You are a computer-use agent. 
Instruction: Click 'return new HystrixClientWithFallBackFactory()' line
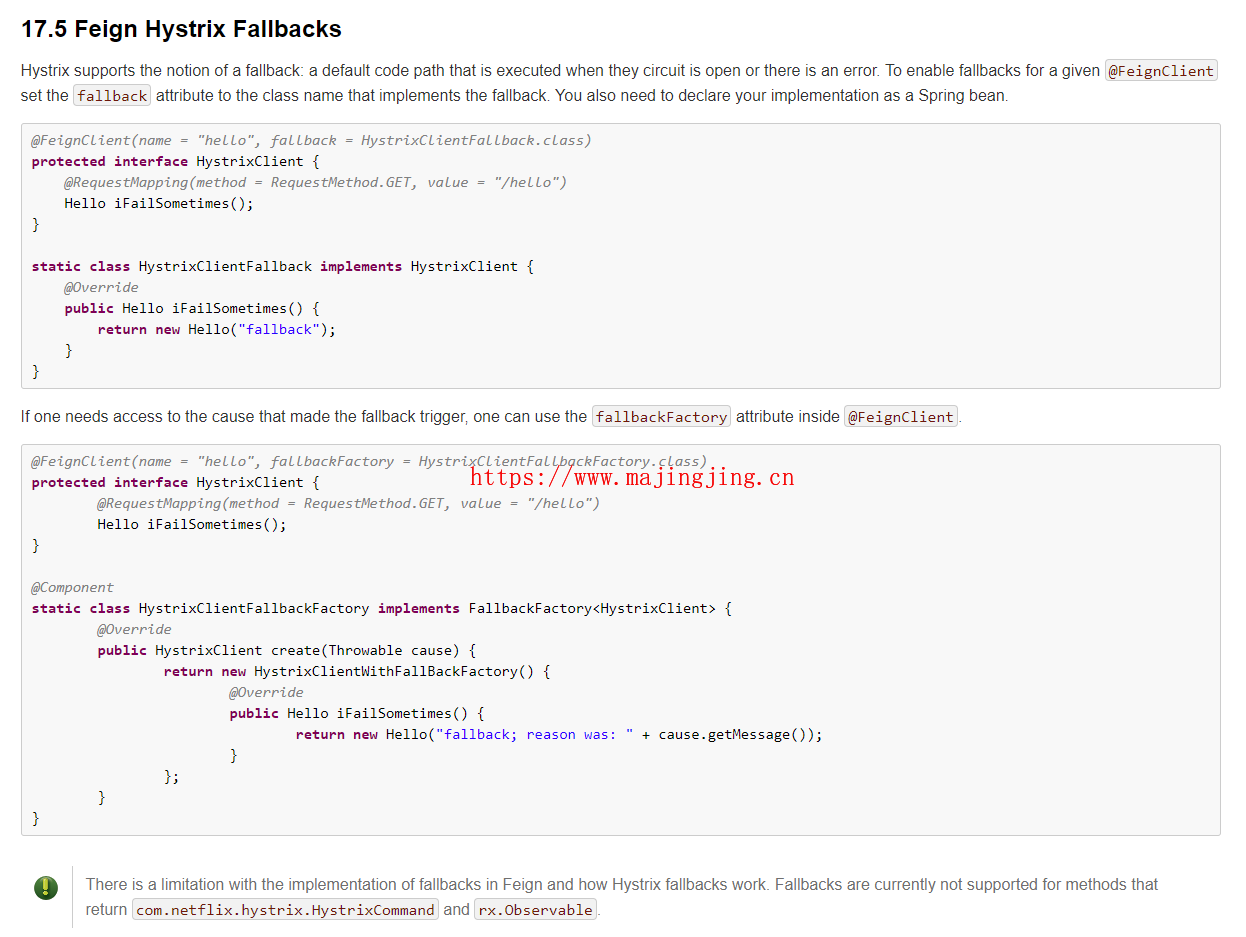[357, 671]
